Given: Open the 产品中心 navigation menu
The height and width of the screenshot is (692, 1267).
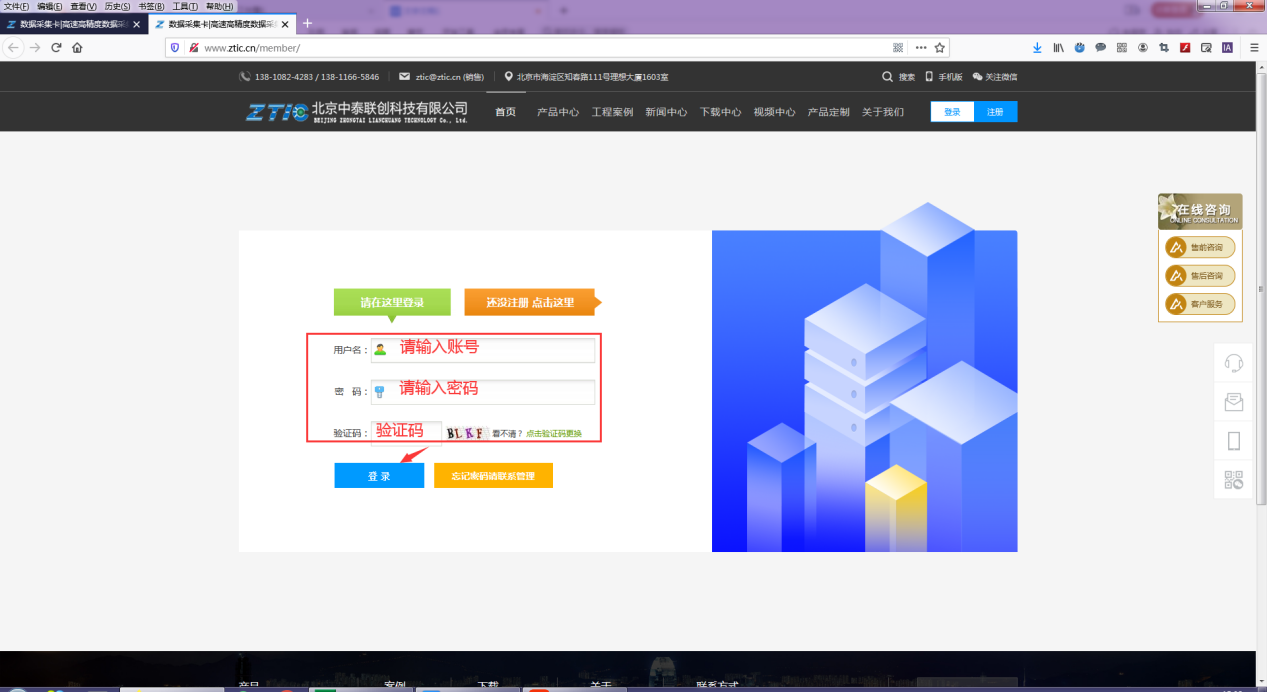Looking at the screenshot, I should click(x=558, y=112).
